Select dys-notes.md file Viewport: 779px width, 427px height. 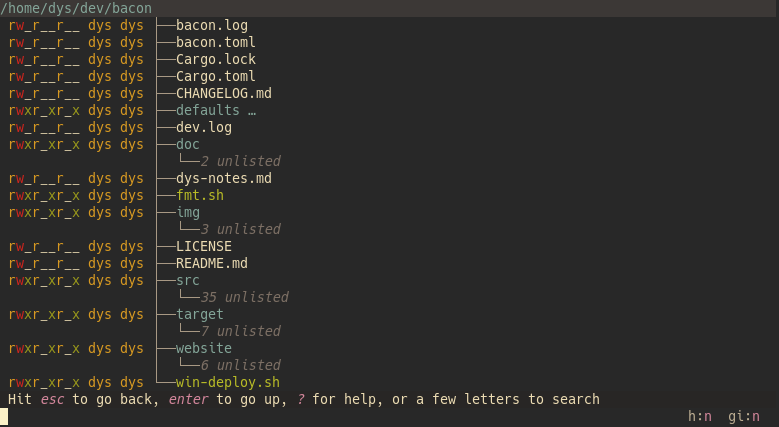224,178
